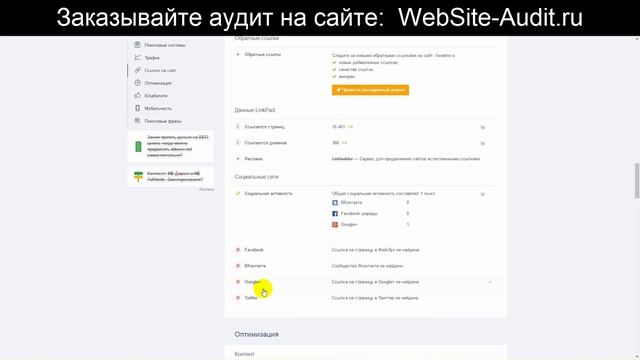Click the Google+ icon in social activity

click(x=335, y=224)
